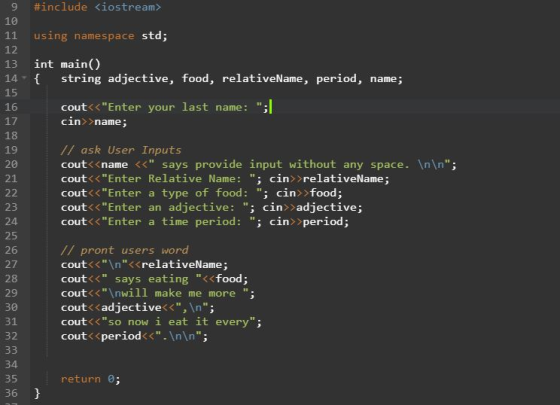Click 'int main()' on line 13
This screenshot has width=560, height=405.
pos(67,64)
